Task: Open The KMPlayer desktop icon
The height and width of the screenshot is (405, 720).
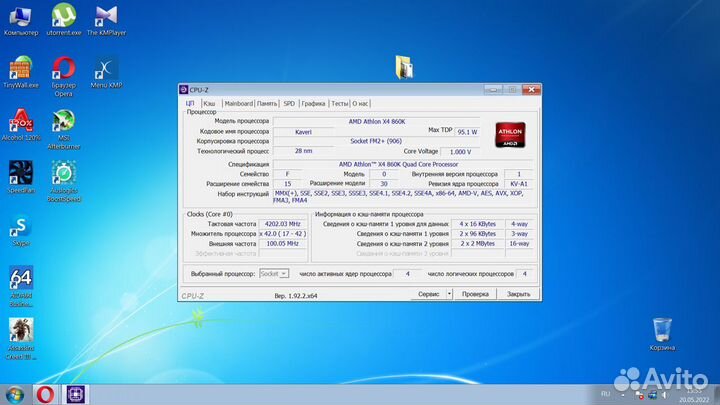Action: (106, 21)
